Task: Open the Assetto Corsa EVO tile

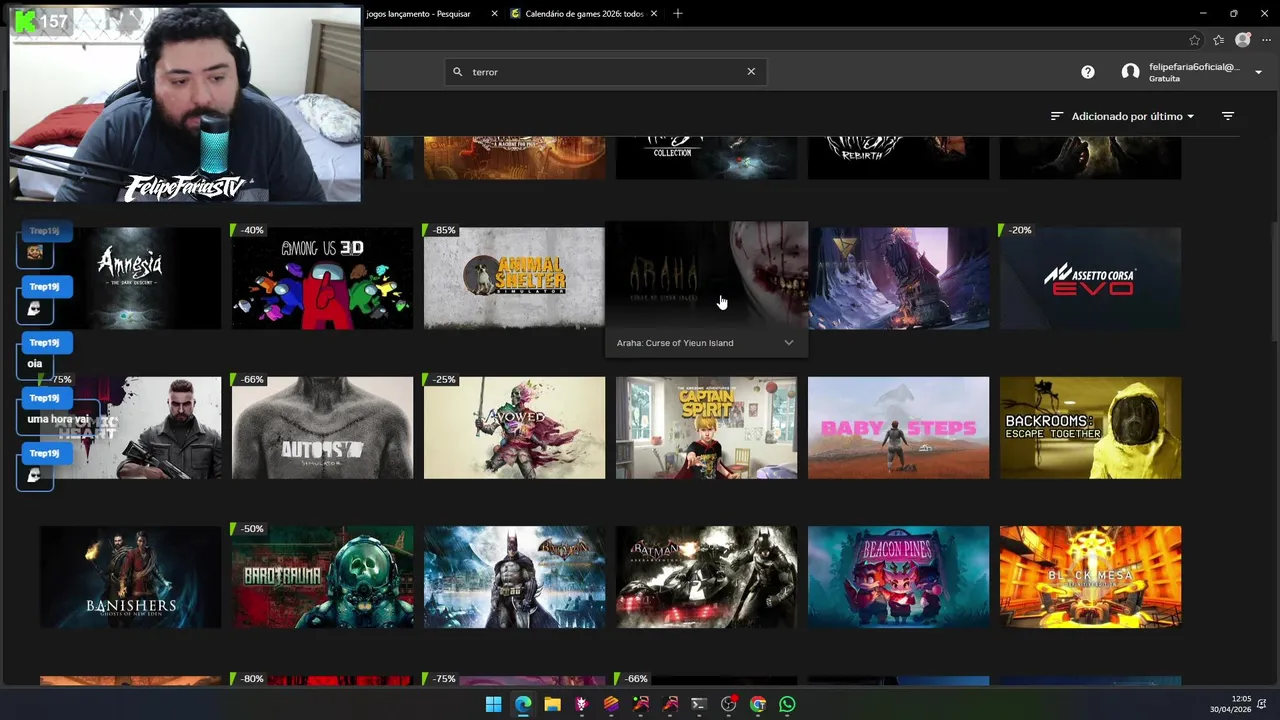Action: point(1090,278)
